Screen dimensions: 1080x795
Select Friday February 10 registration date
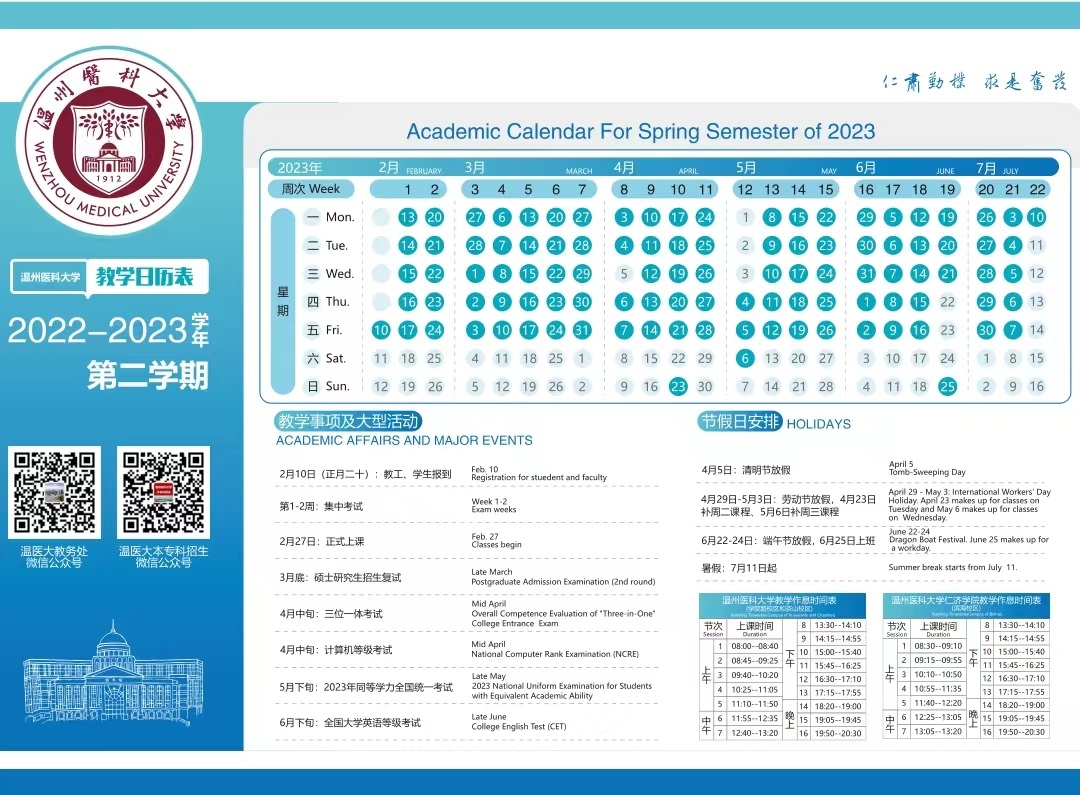[381, 330]
